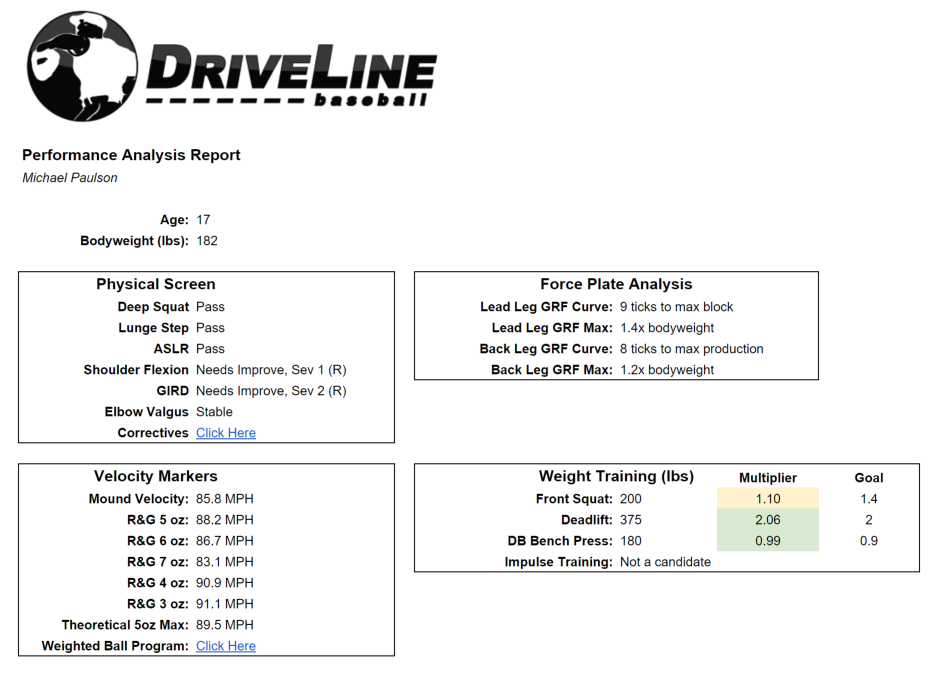Select the 'Weight Training (lbs)' section title

click(x=616, y=476)
